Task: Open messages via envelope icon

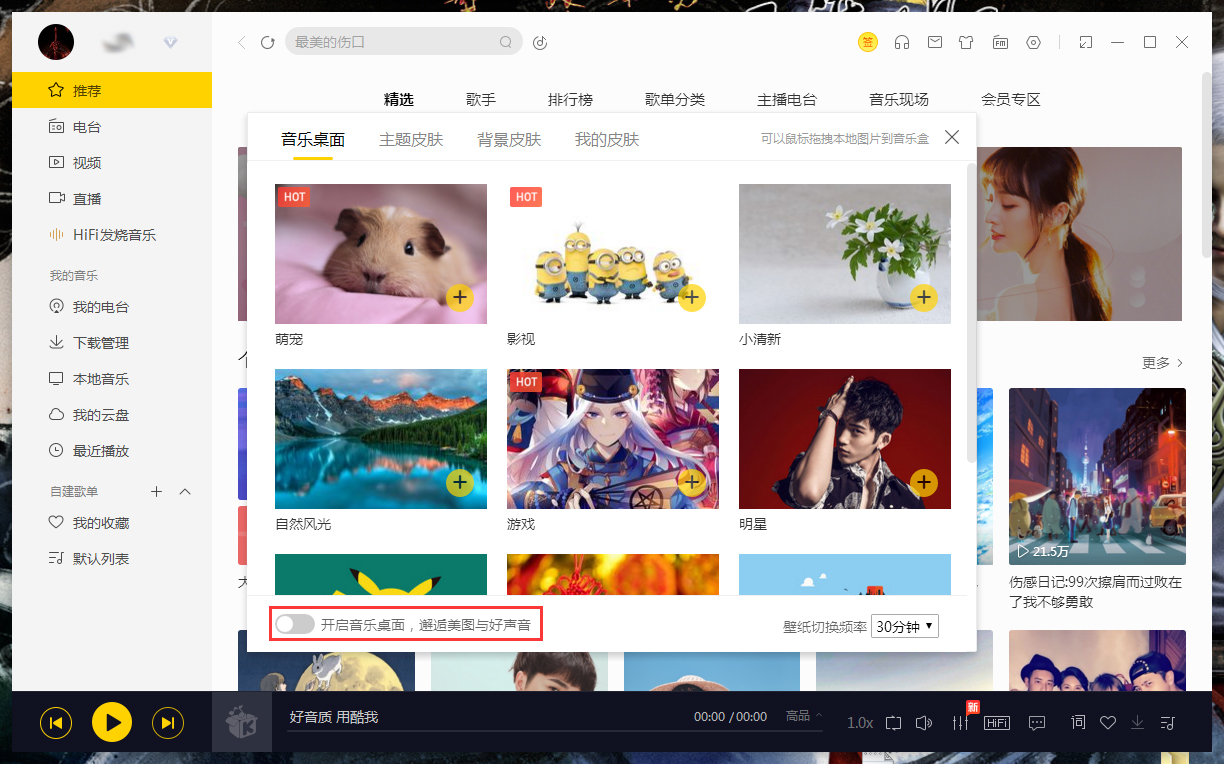Action: (x=934, y=42)
